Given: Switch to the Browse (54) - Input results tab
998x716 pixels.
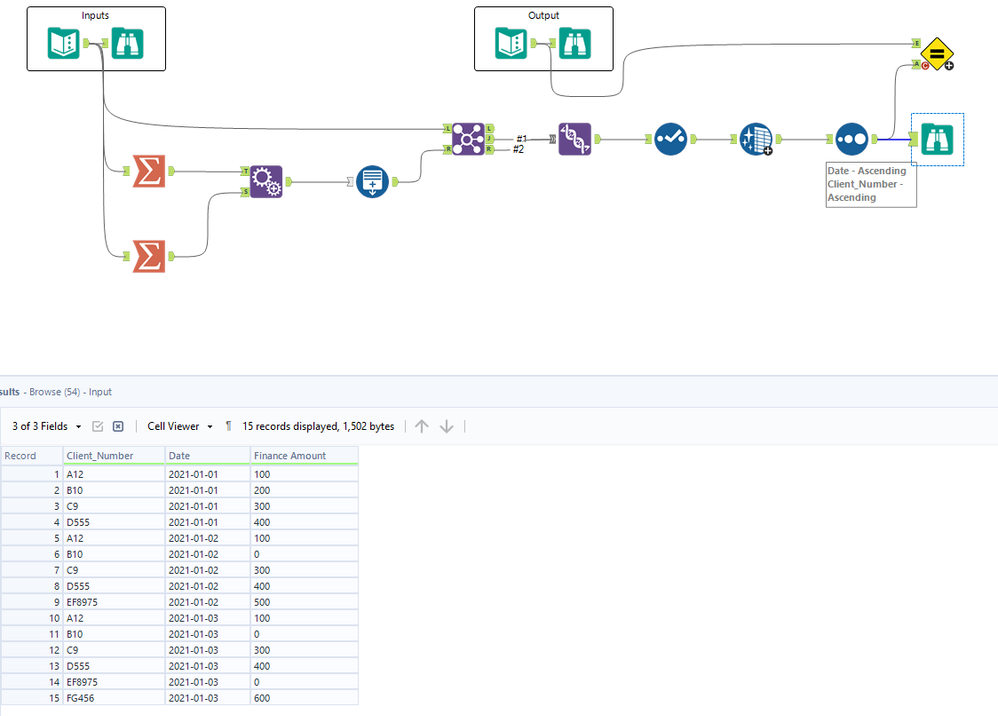Looking at the screenshot, I should pos(55,392).
